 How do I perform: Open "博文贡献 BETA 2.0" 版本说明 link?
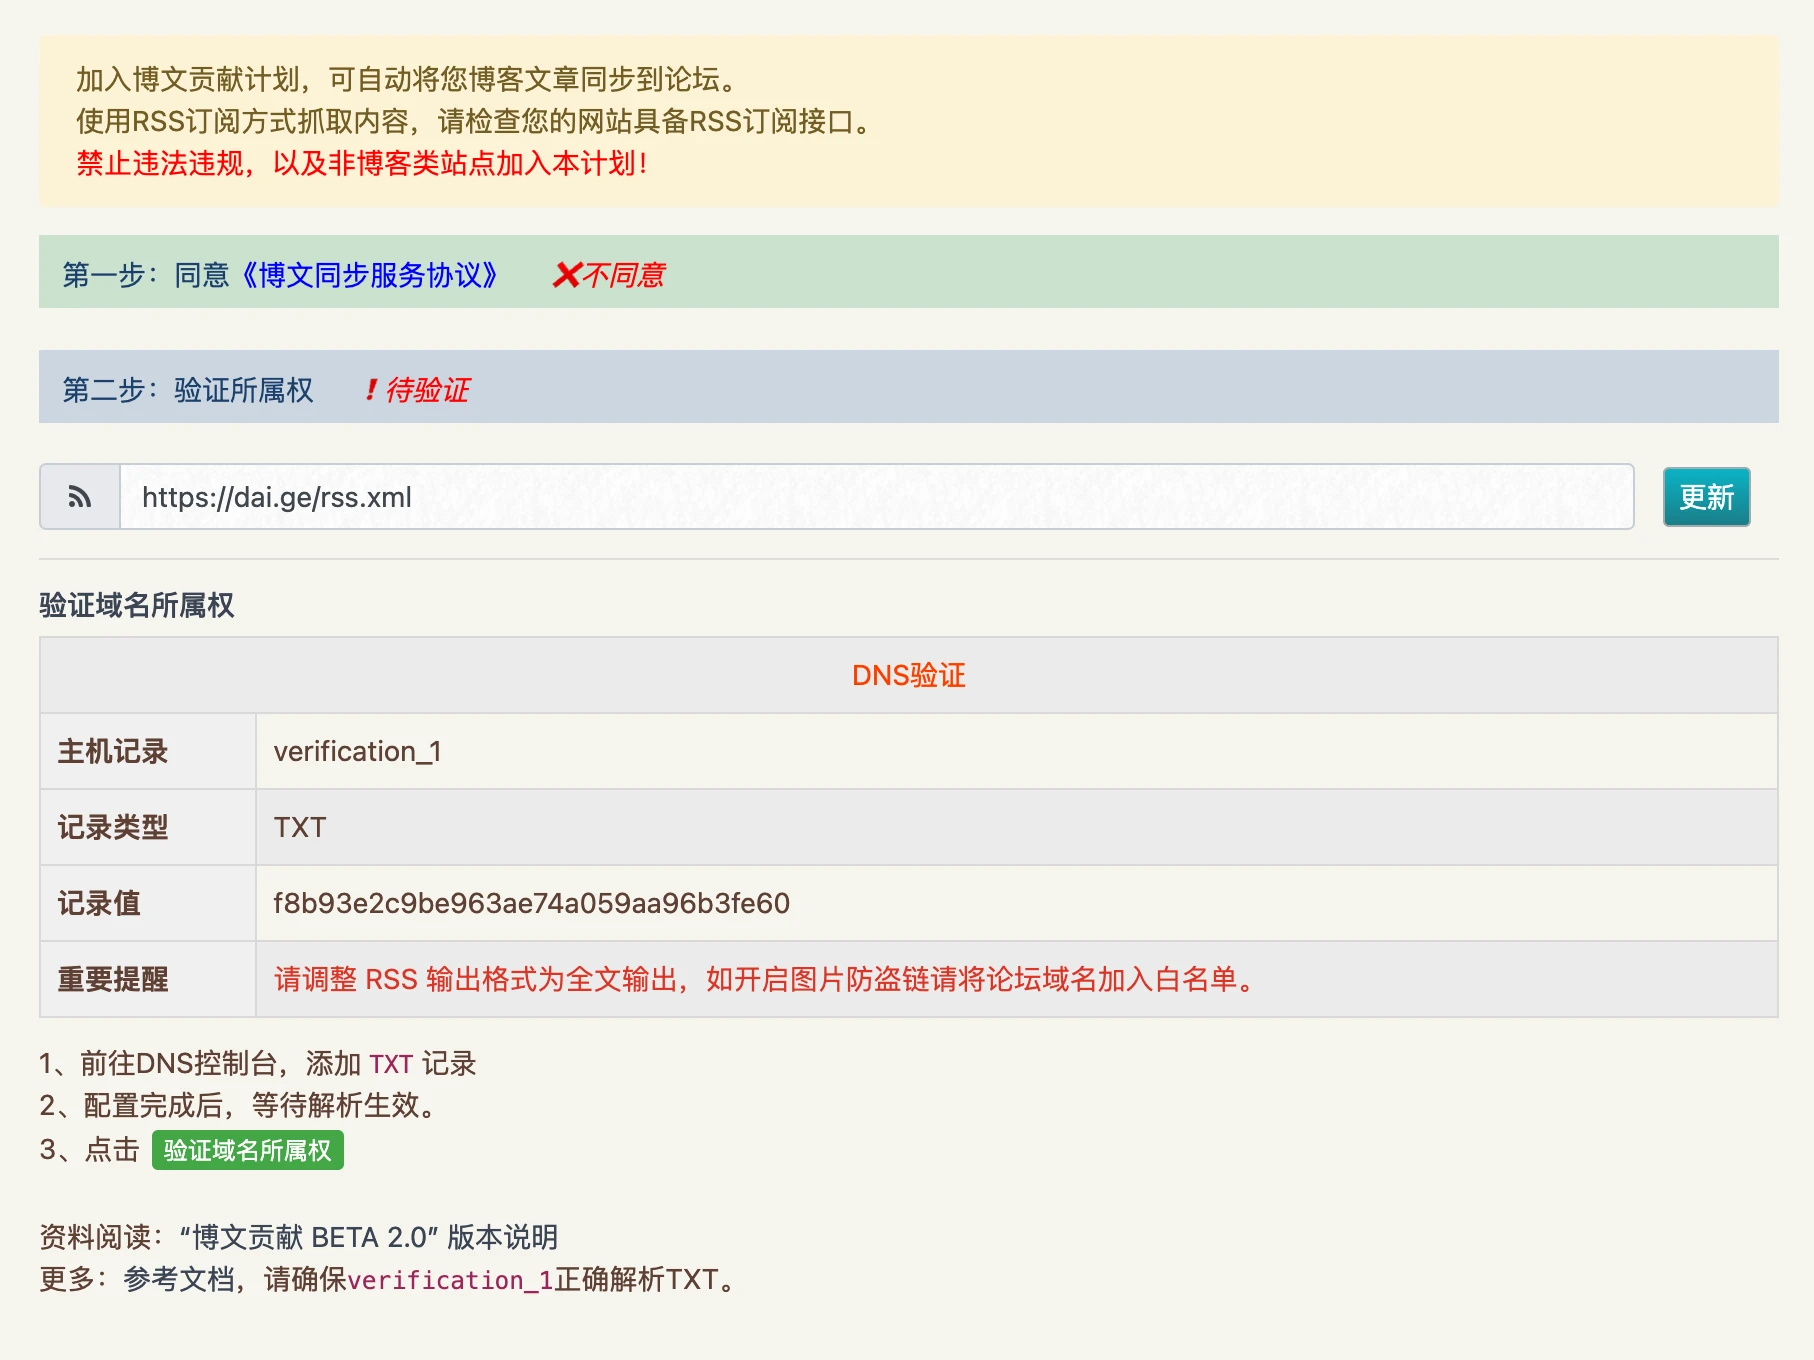click(x=369, y=1237)
